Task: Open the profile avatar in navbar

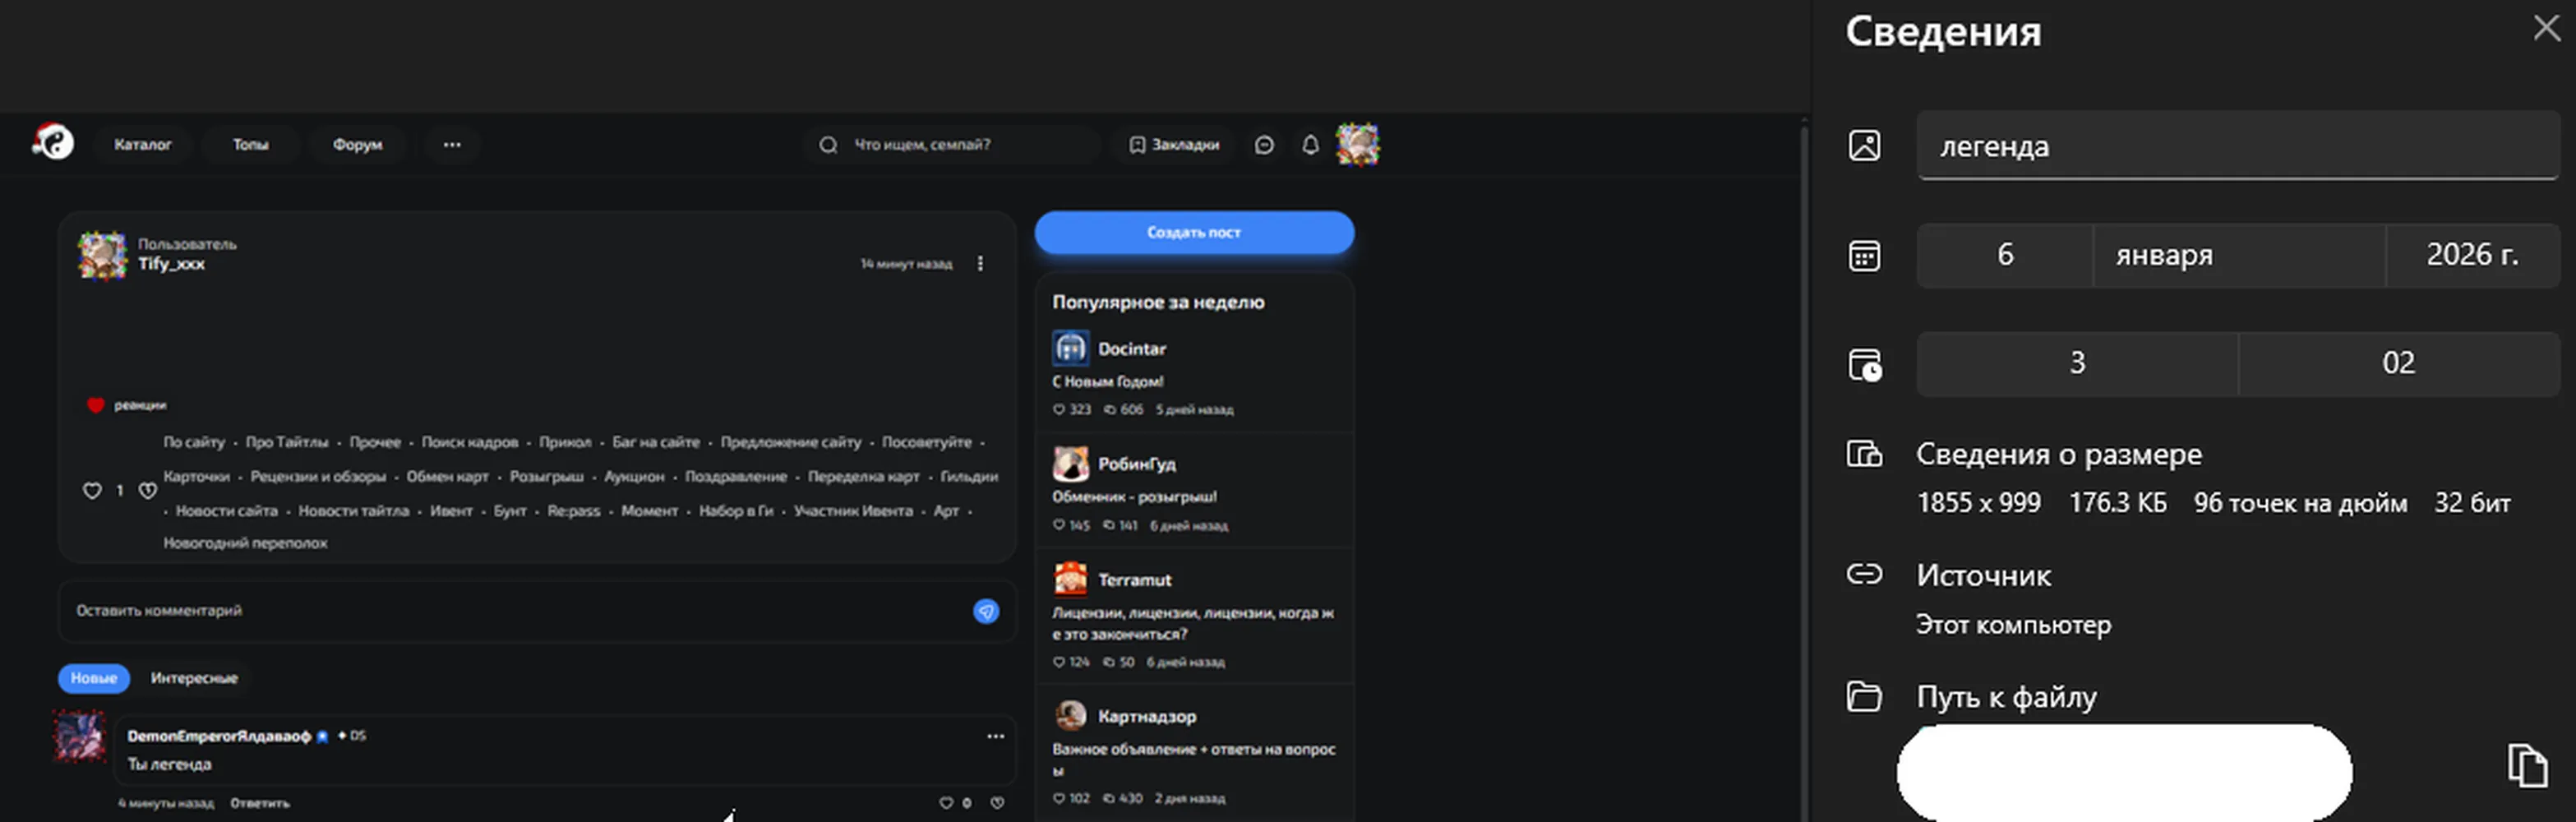Action: (x=1358, y=144)
